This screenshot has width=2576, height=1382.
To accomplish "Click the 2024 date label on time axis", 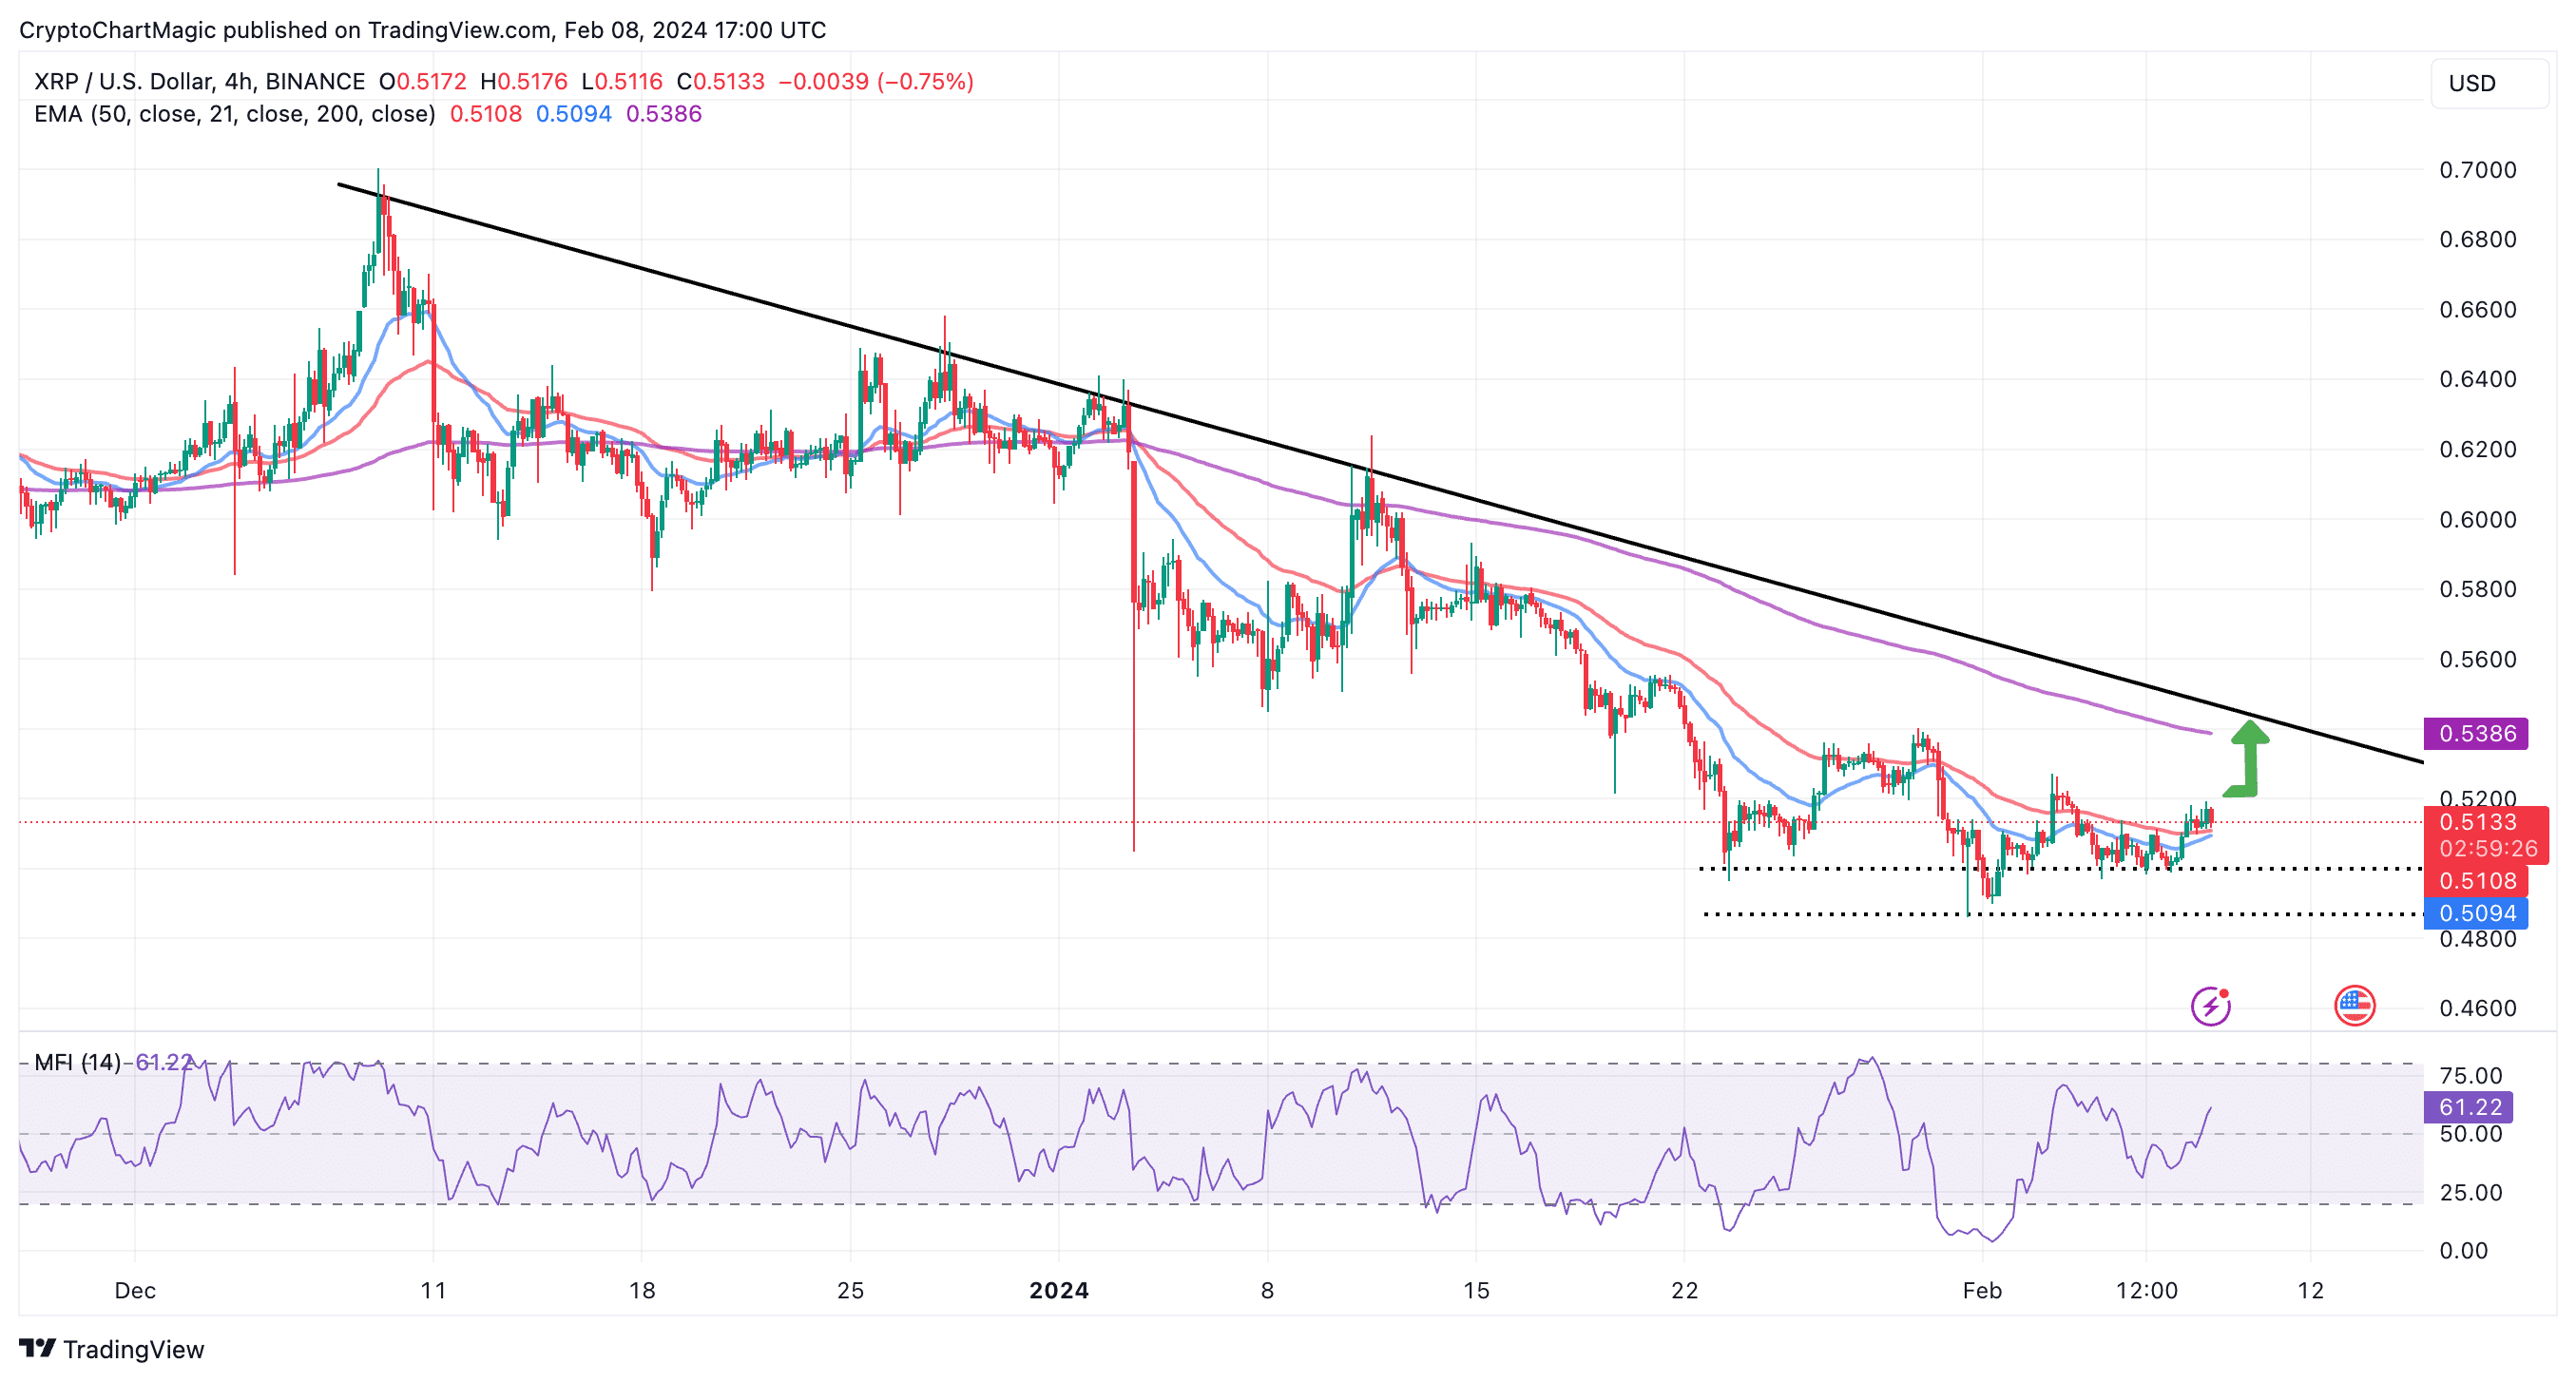I will (x=1059, y=1290).
